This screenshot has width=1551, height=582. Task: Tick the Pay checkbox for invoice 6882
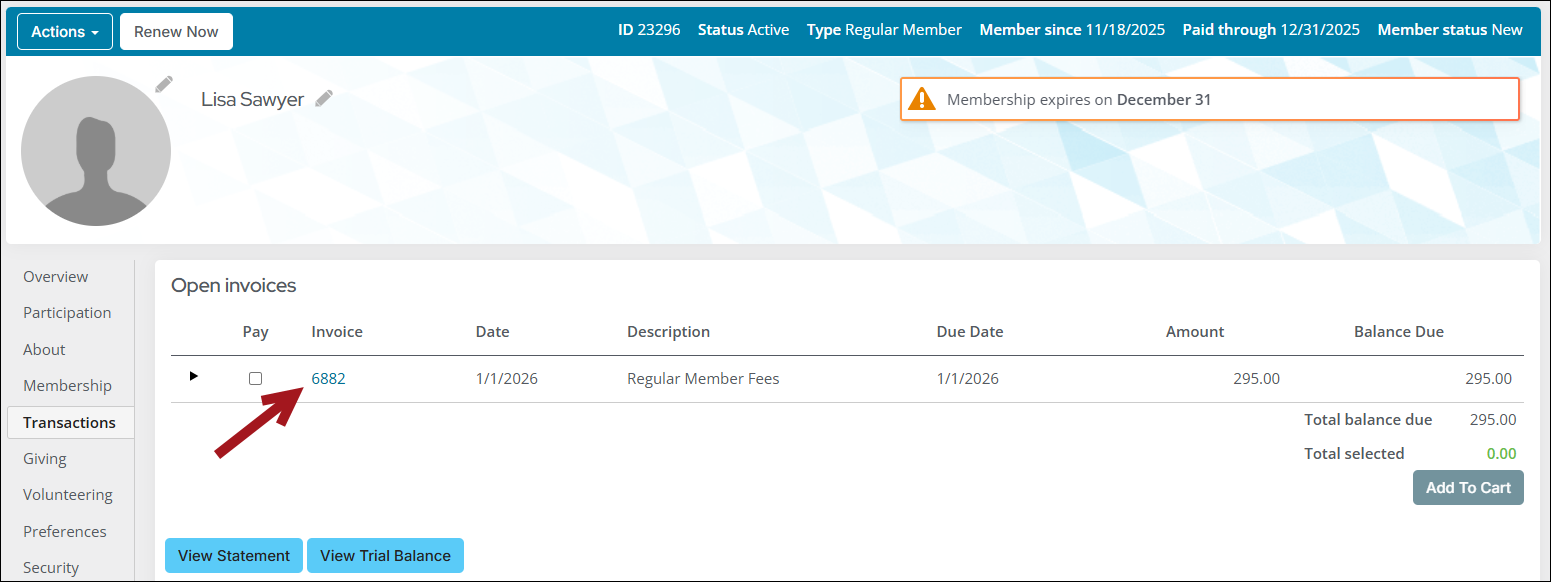[x=255, y=379]
